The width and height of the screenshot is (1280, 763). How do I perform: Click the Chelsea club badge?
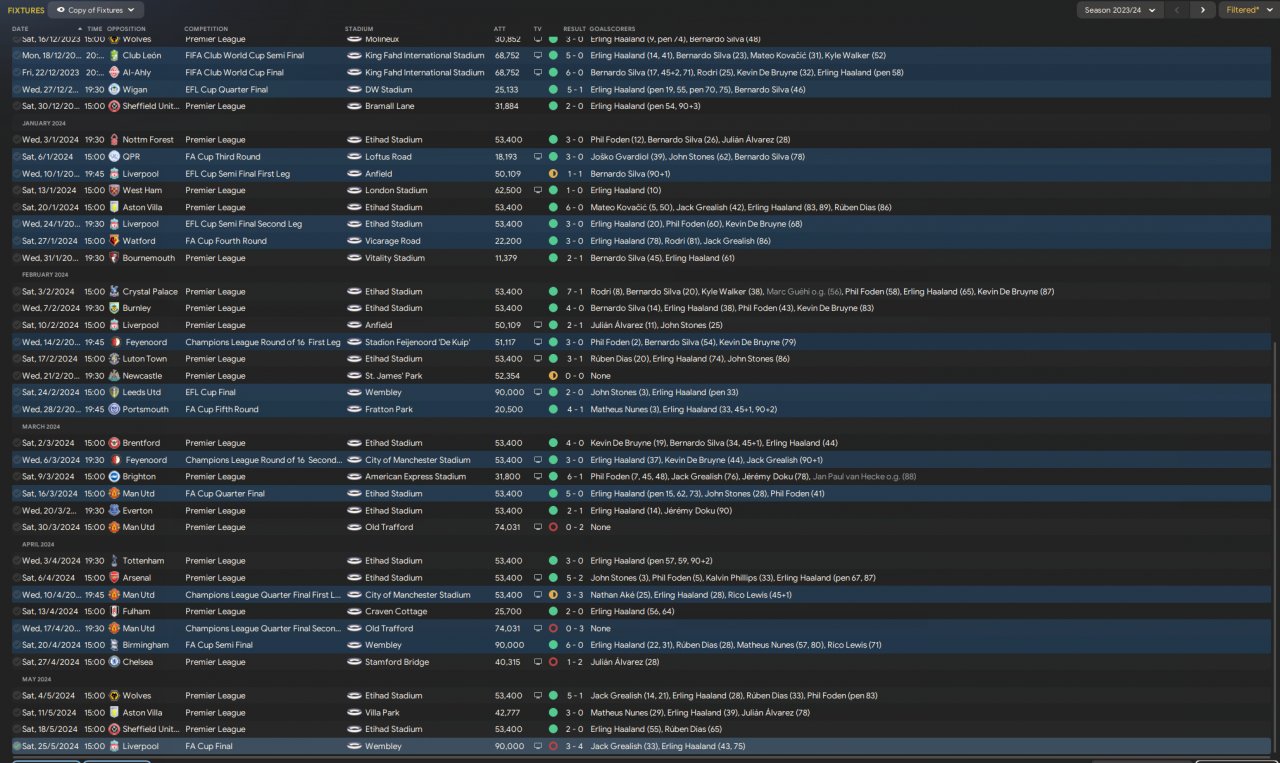coord(114,662)
